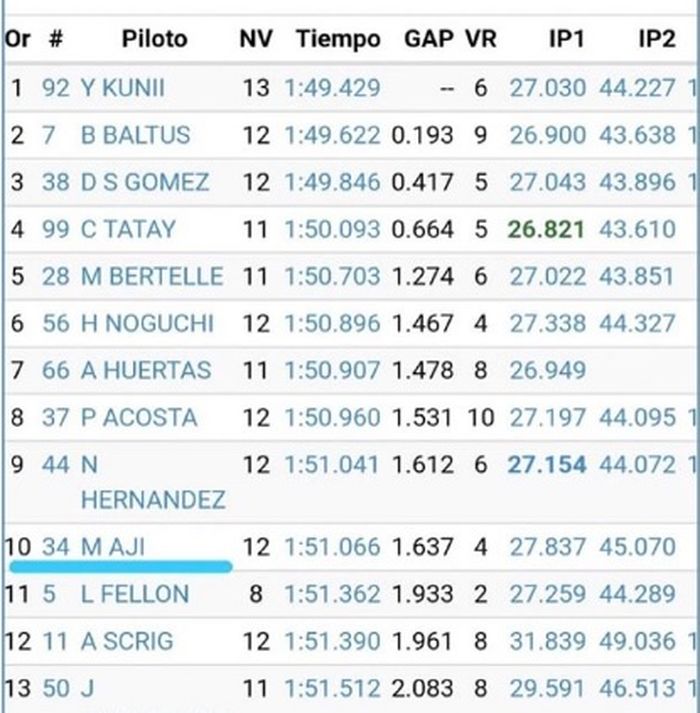The image size is (700, 713).
Task: Open L FELLON rider row
Action: click(x=134, y=594)
